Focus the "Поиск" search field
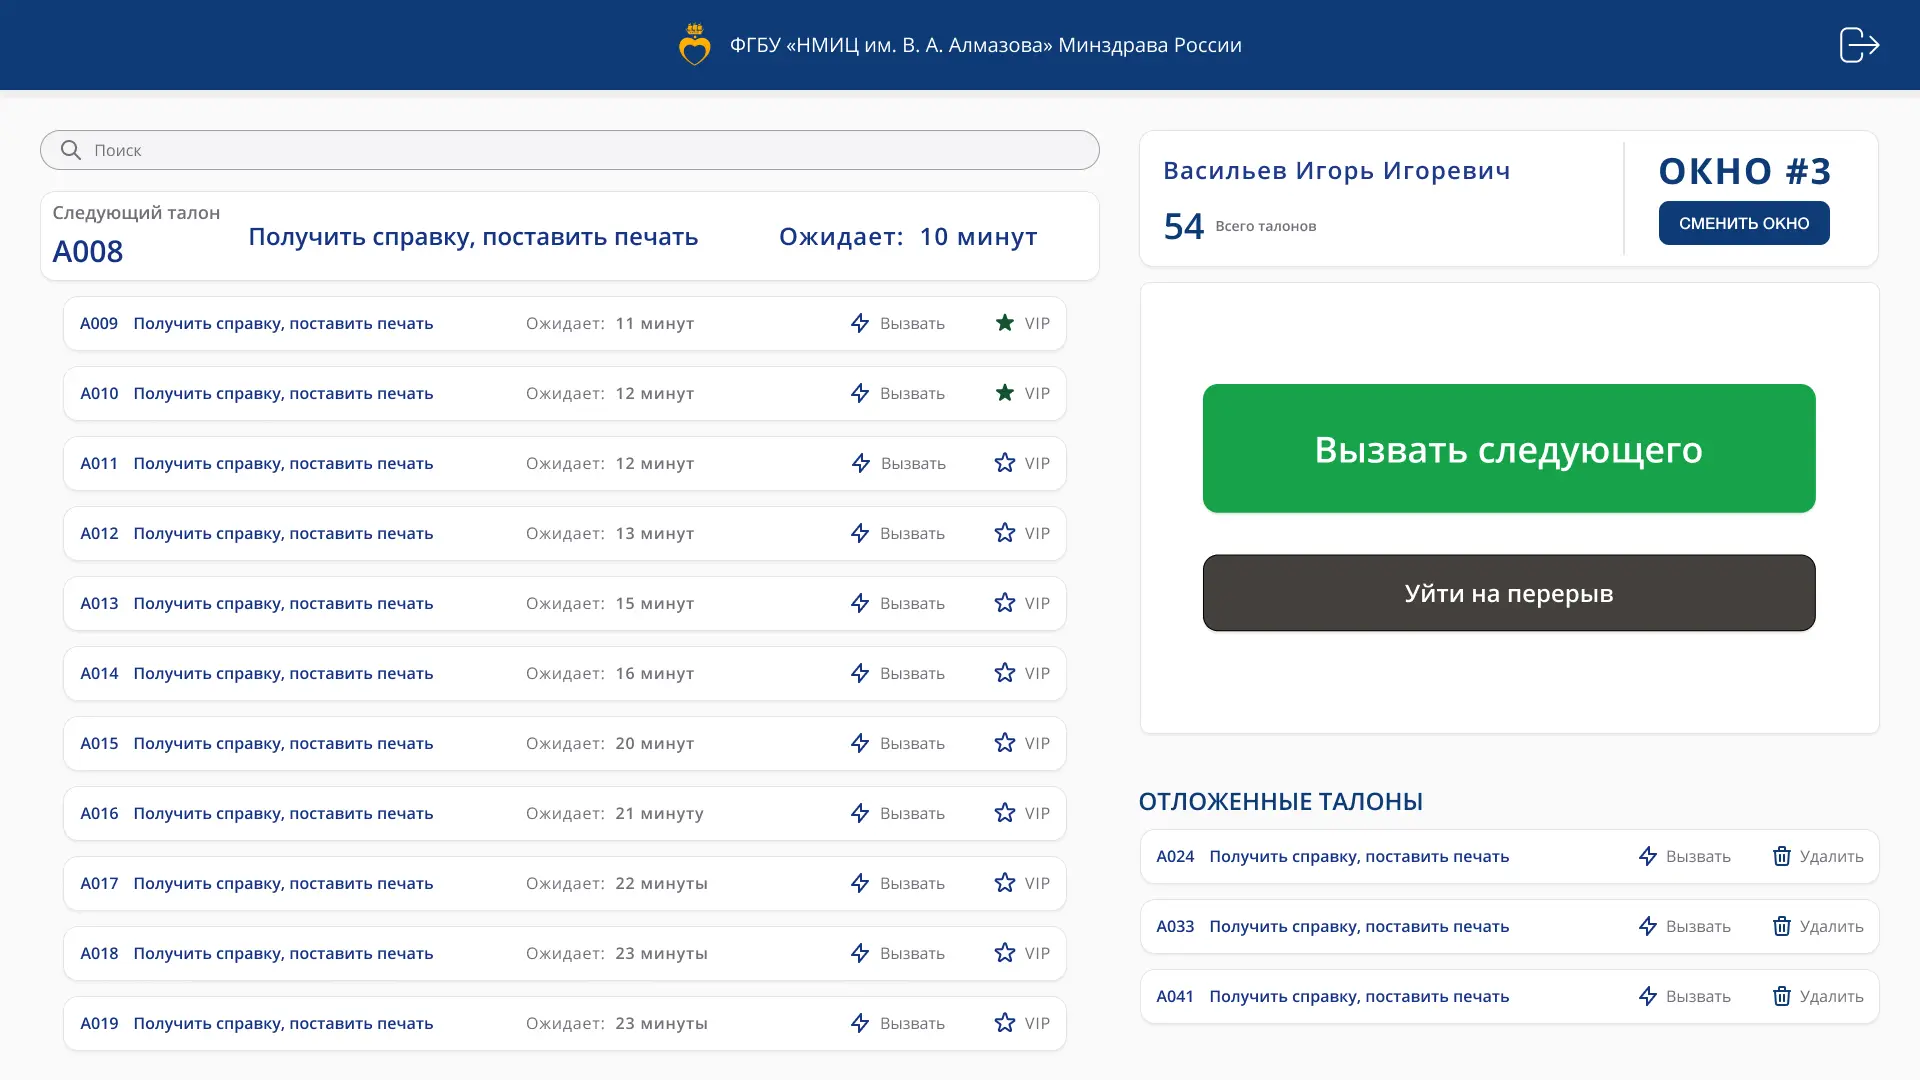 point(570,150)
